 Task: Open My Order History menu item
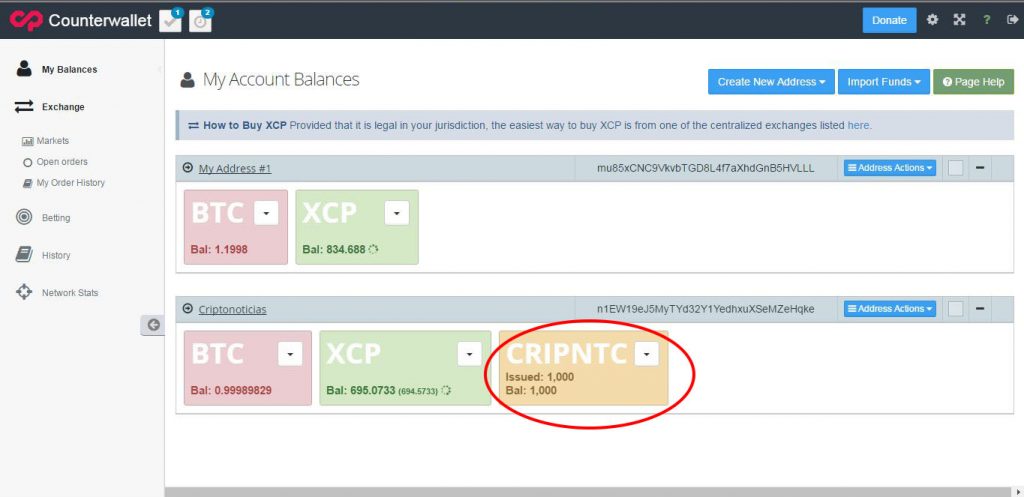71,183
